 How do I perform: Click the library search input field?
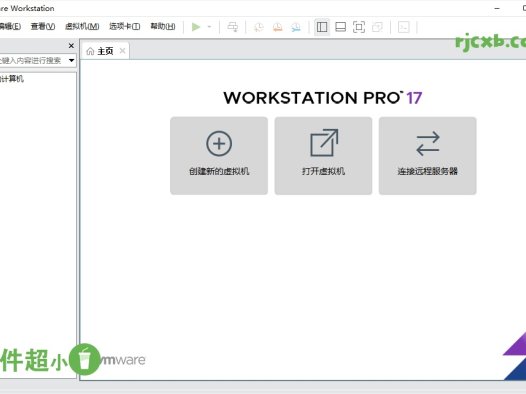(33, 60)
